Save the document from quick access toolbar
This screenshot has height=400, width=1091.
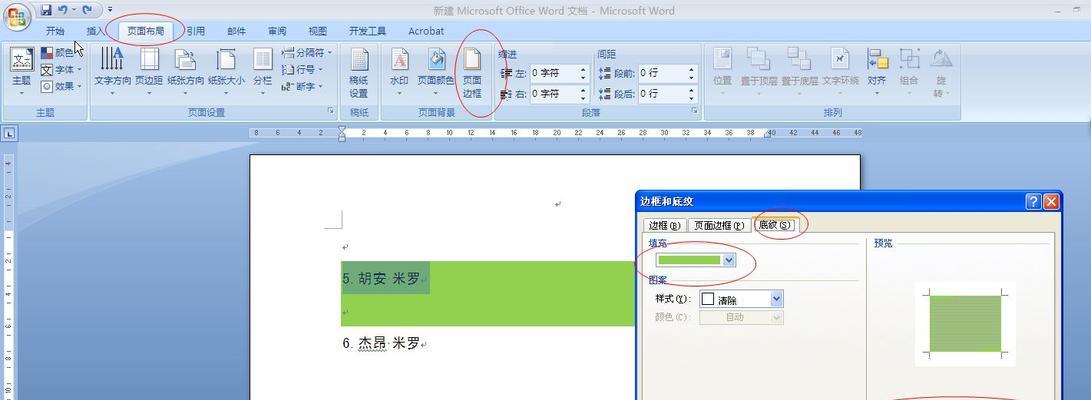coord(46,10)
